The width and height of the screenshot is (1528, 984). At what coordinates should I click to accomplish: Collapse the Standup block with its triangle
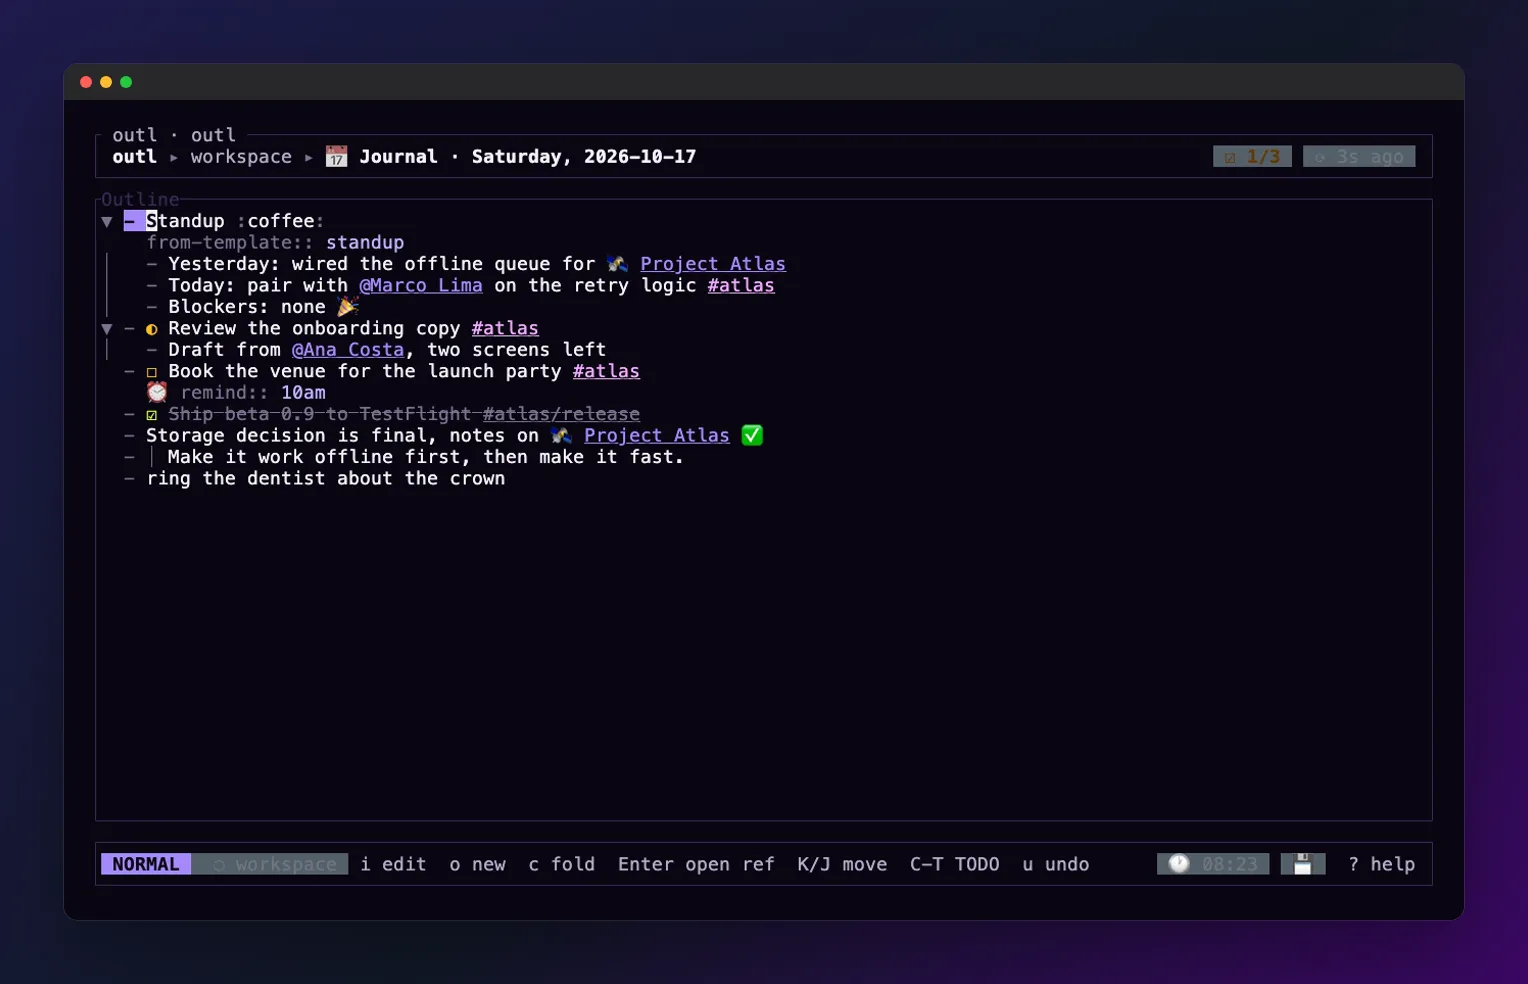click(x=107, y=221)
